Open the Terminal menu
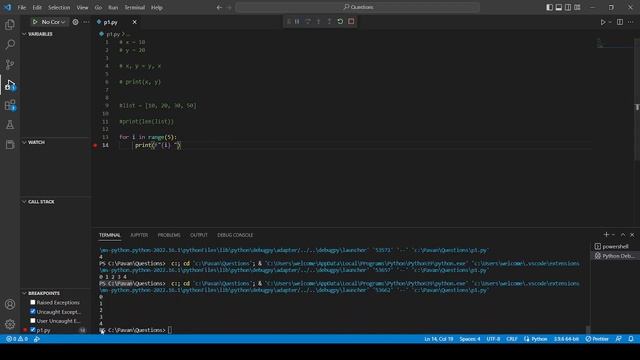640x360 pixels. 135,7
